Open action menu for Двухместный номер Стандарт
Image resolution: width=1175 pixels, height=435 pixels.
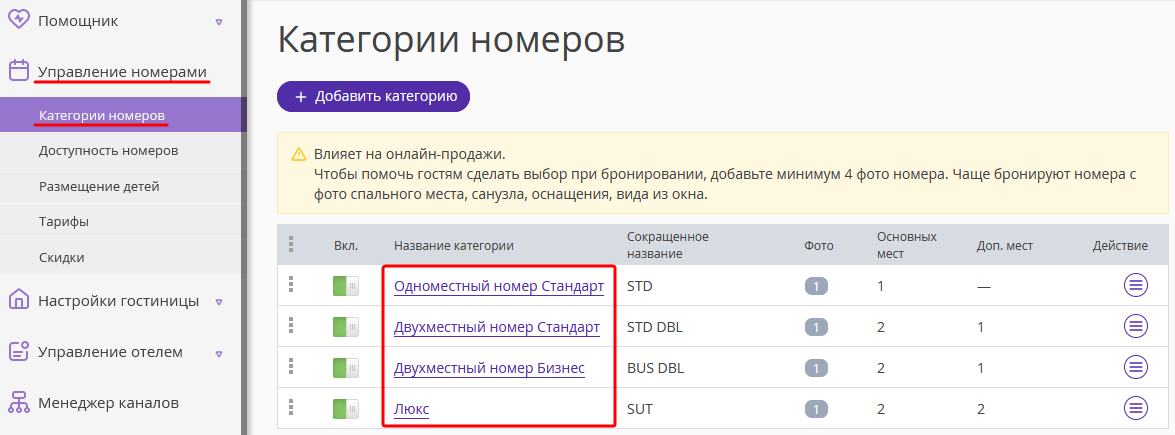1136,326
